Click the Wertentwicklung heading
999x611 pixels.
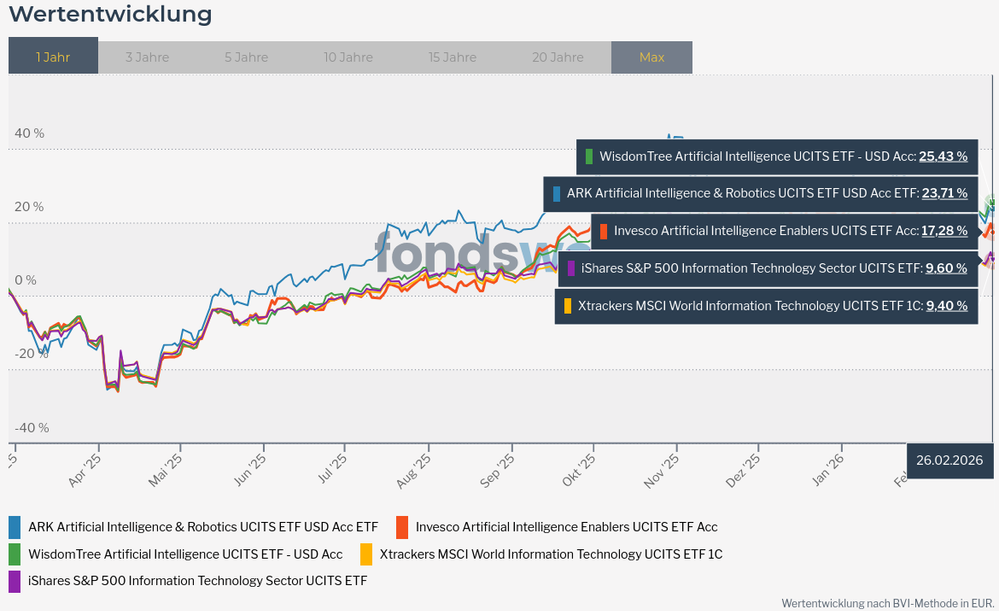[110, 14]
